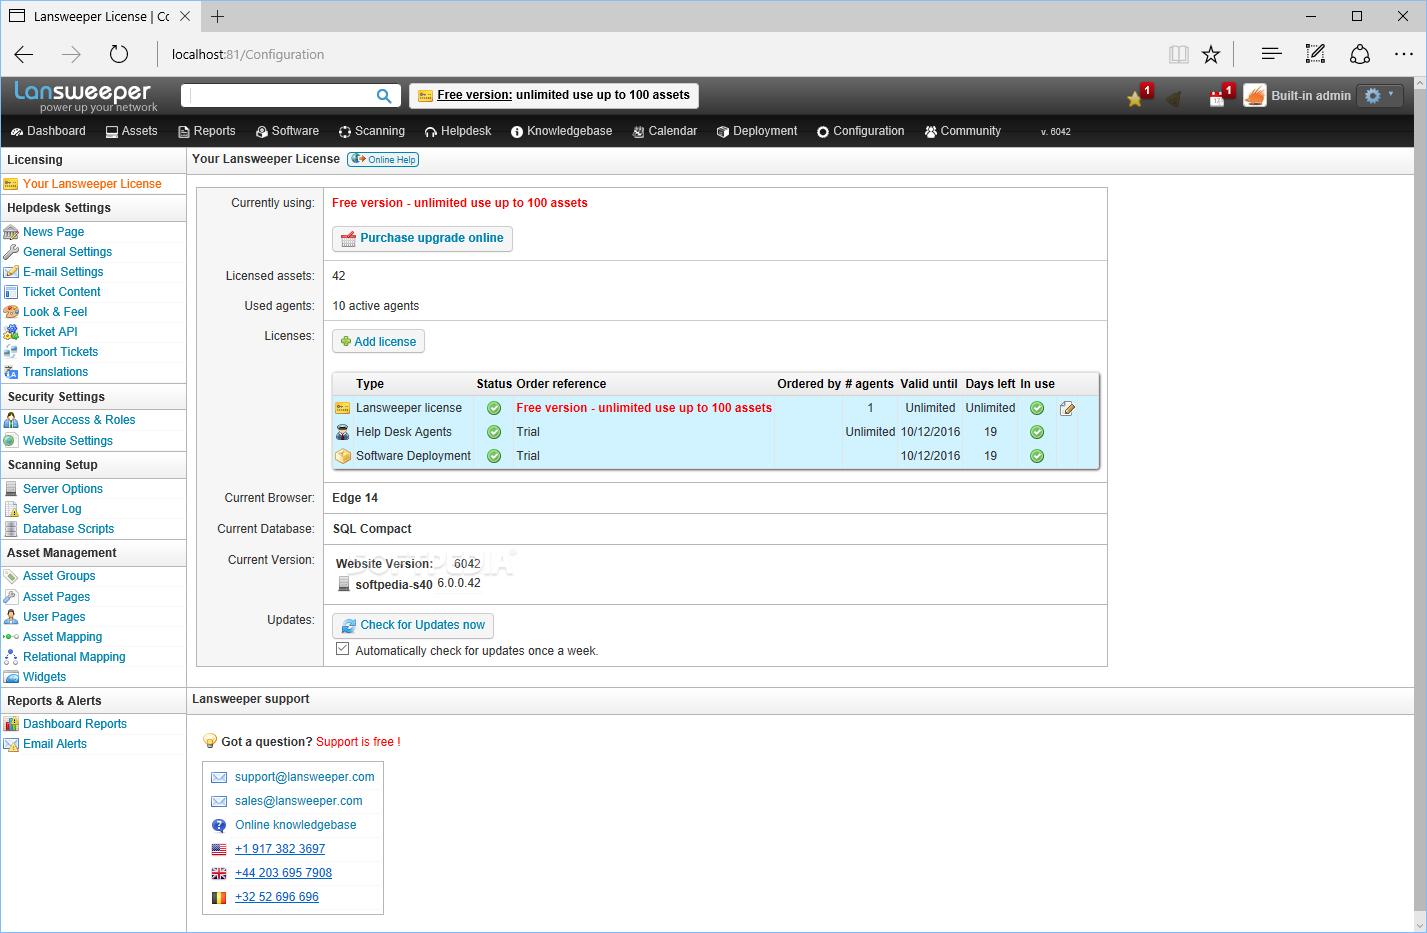Open the Calendar menu

(665, 131)
